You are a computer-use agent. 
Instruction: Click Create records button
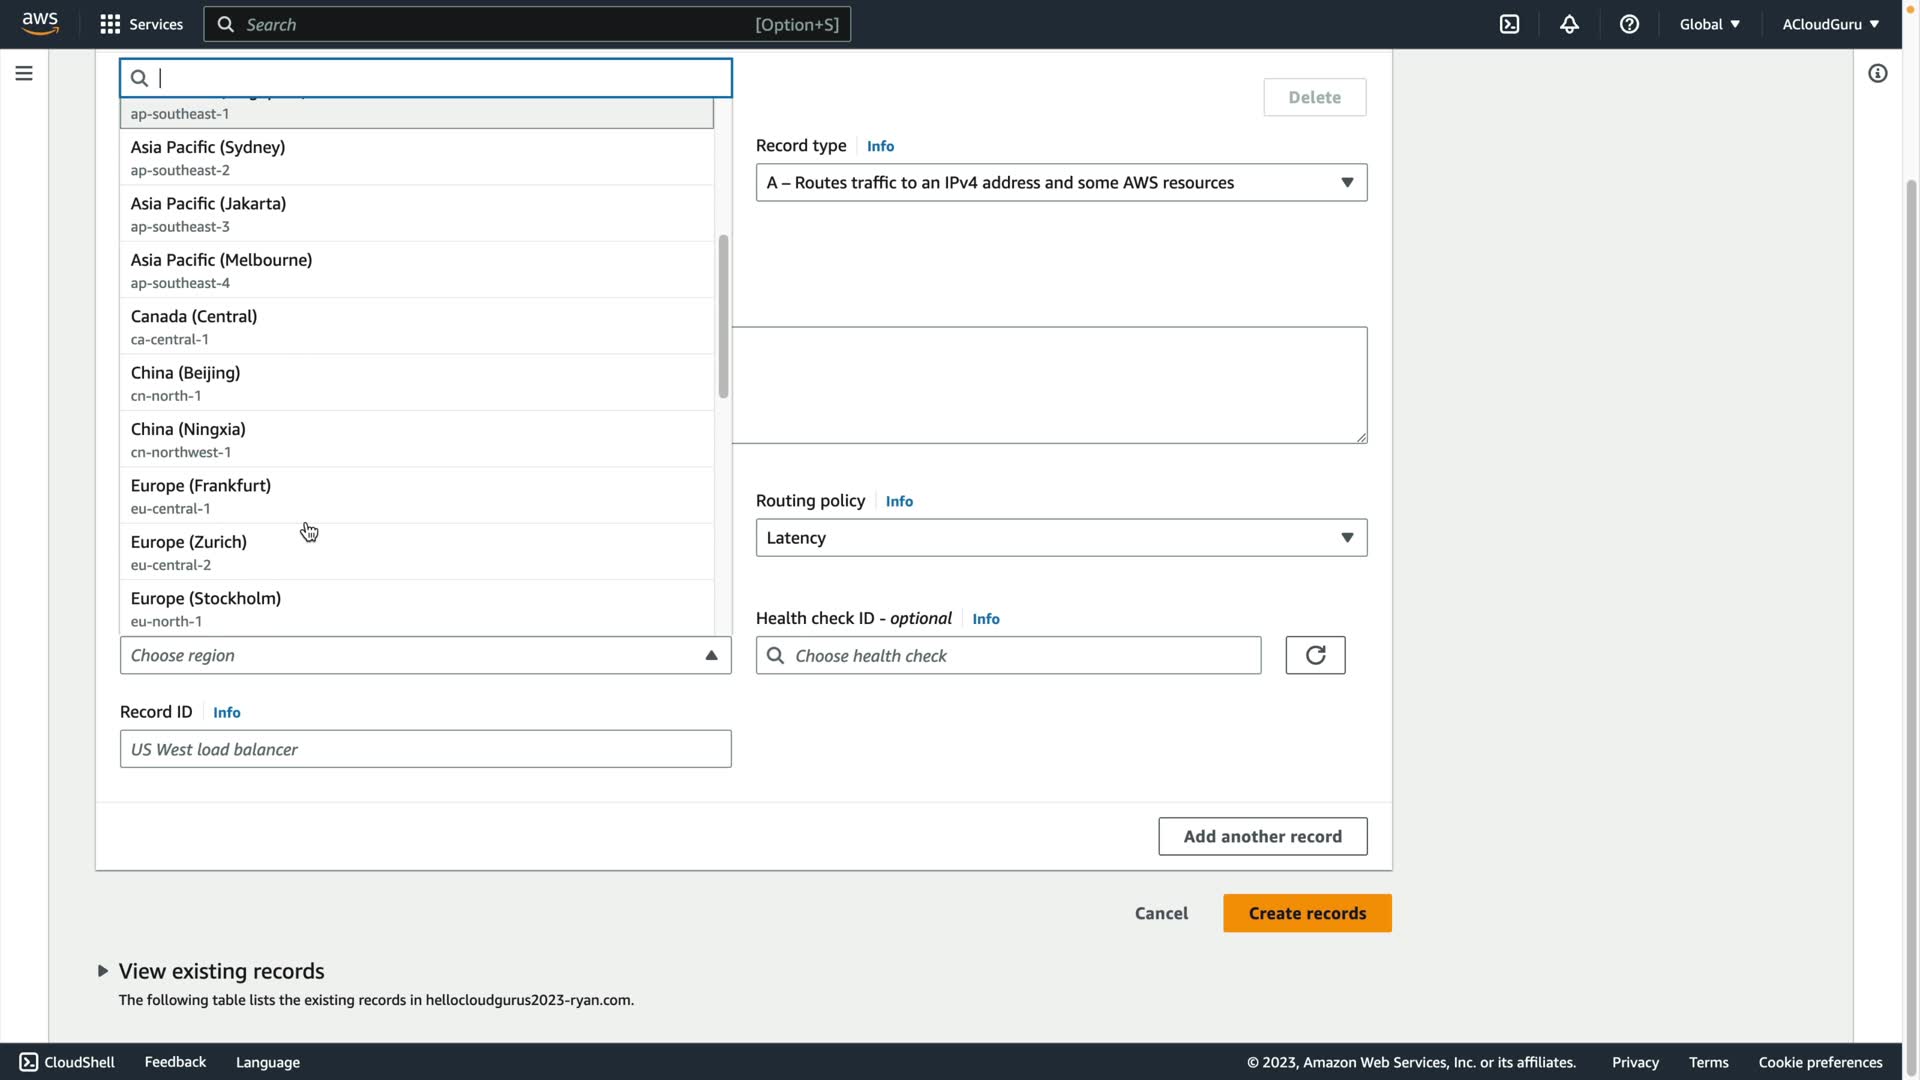click(x=1306, y=913)
